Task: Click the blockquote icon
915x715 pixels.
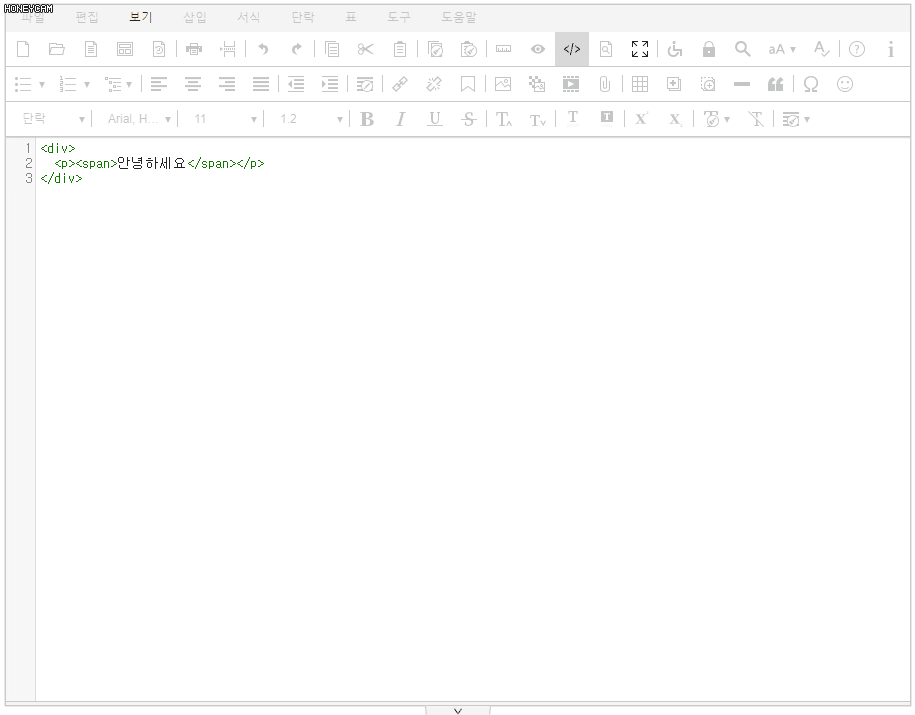Action: click(775, 84)
